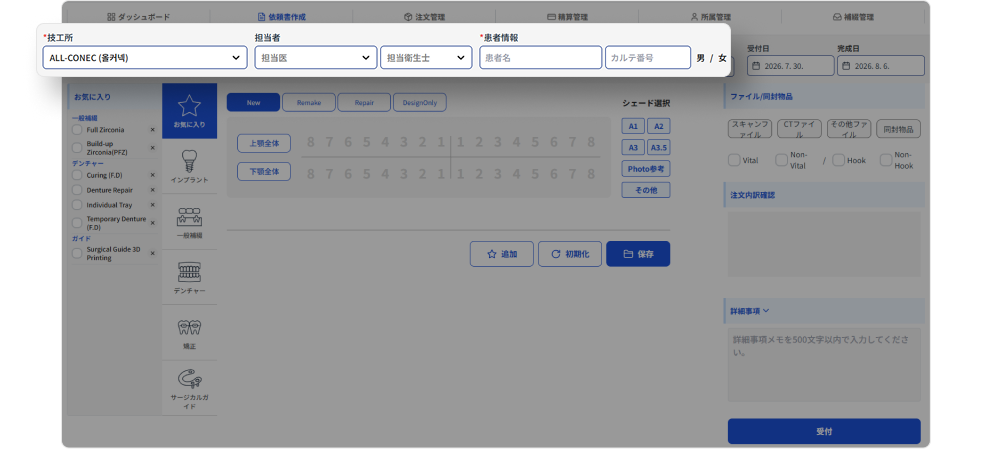The width and height of the screenshot is (991, 449).
Task: Open the 一般補綴 bridge category icon
Action: pyautogui.click(x=189, y=221)
